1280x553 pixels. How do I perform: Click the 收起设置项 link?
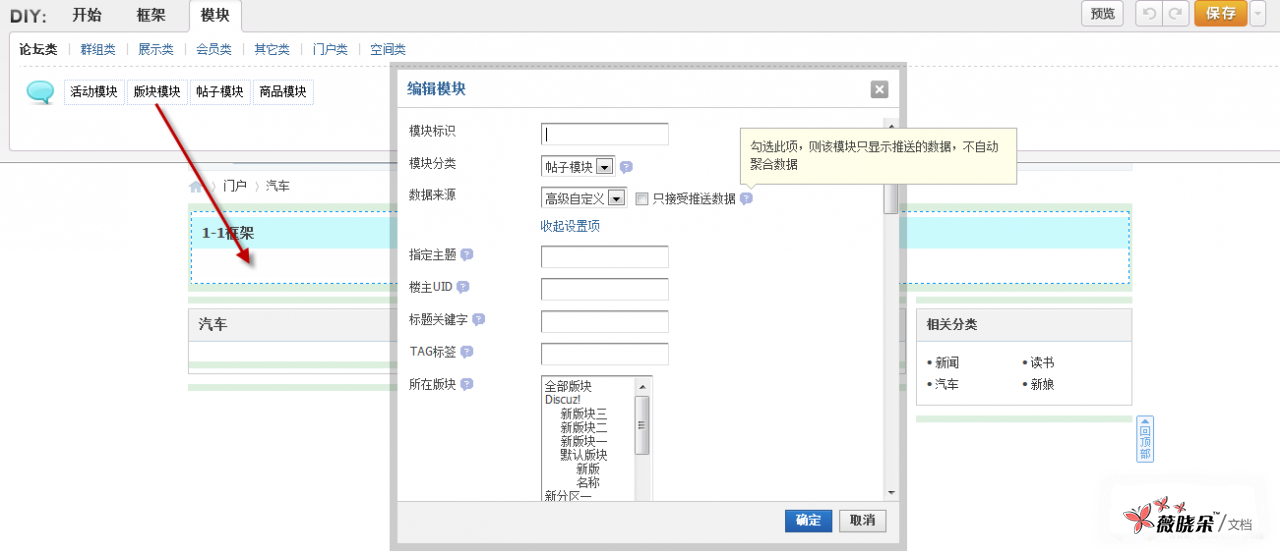570,226
